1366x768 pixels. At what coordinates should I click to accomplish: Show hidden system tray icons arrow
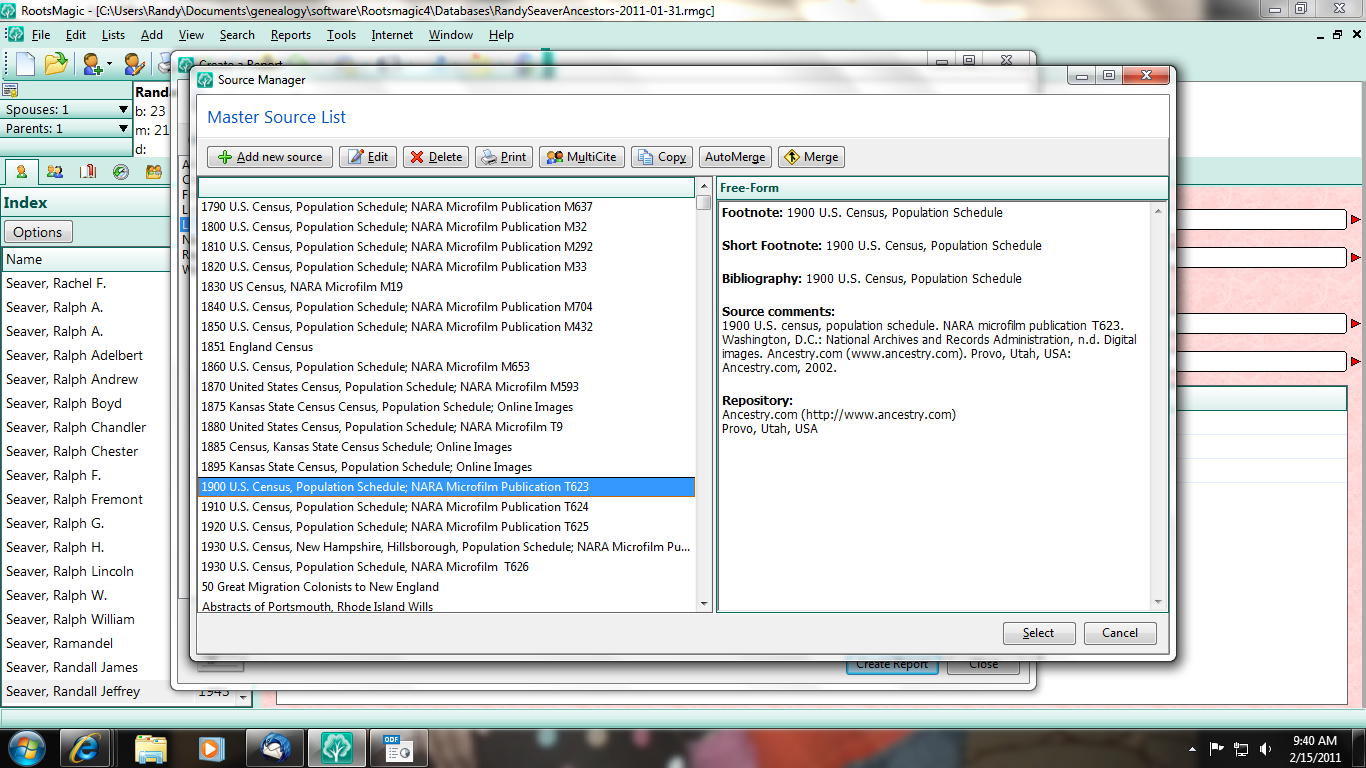tap(1193, 748)
